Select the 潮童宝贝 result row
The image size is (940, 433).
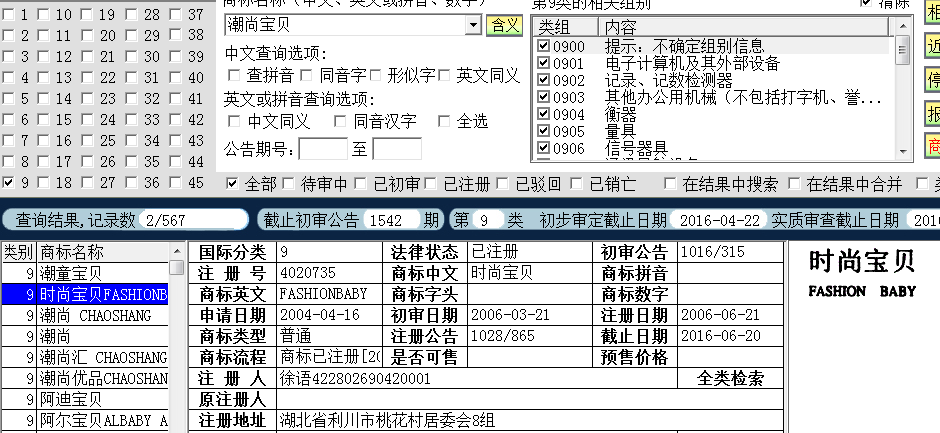[x=85, y=273]
